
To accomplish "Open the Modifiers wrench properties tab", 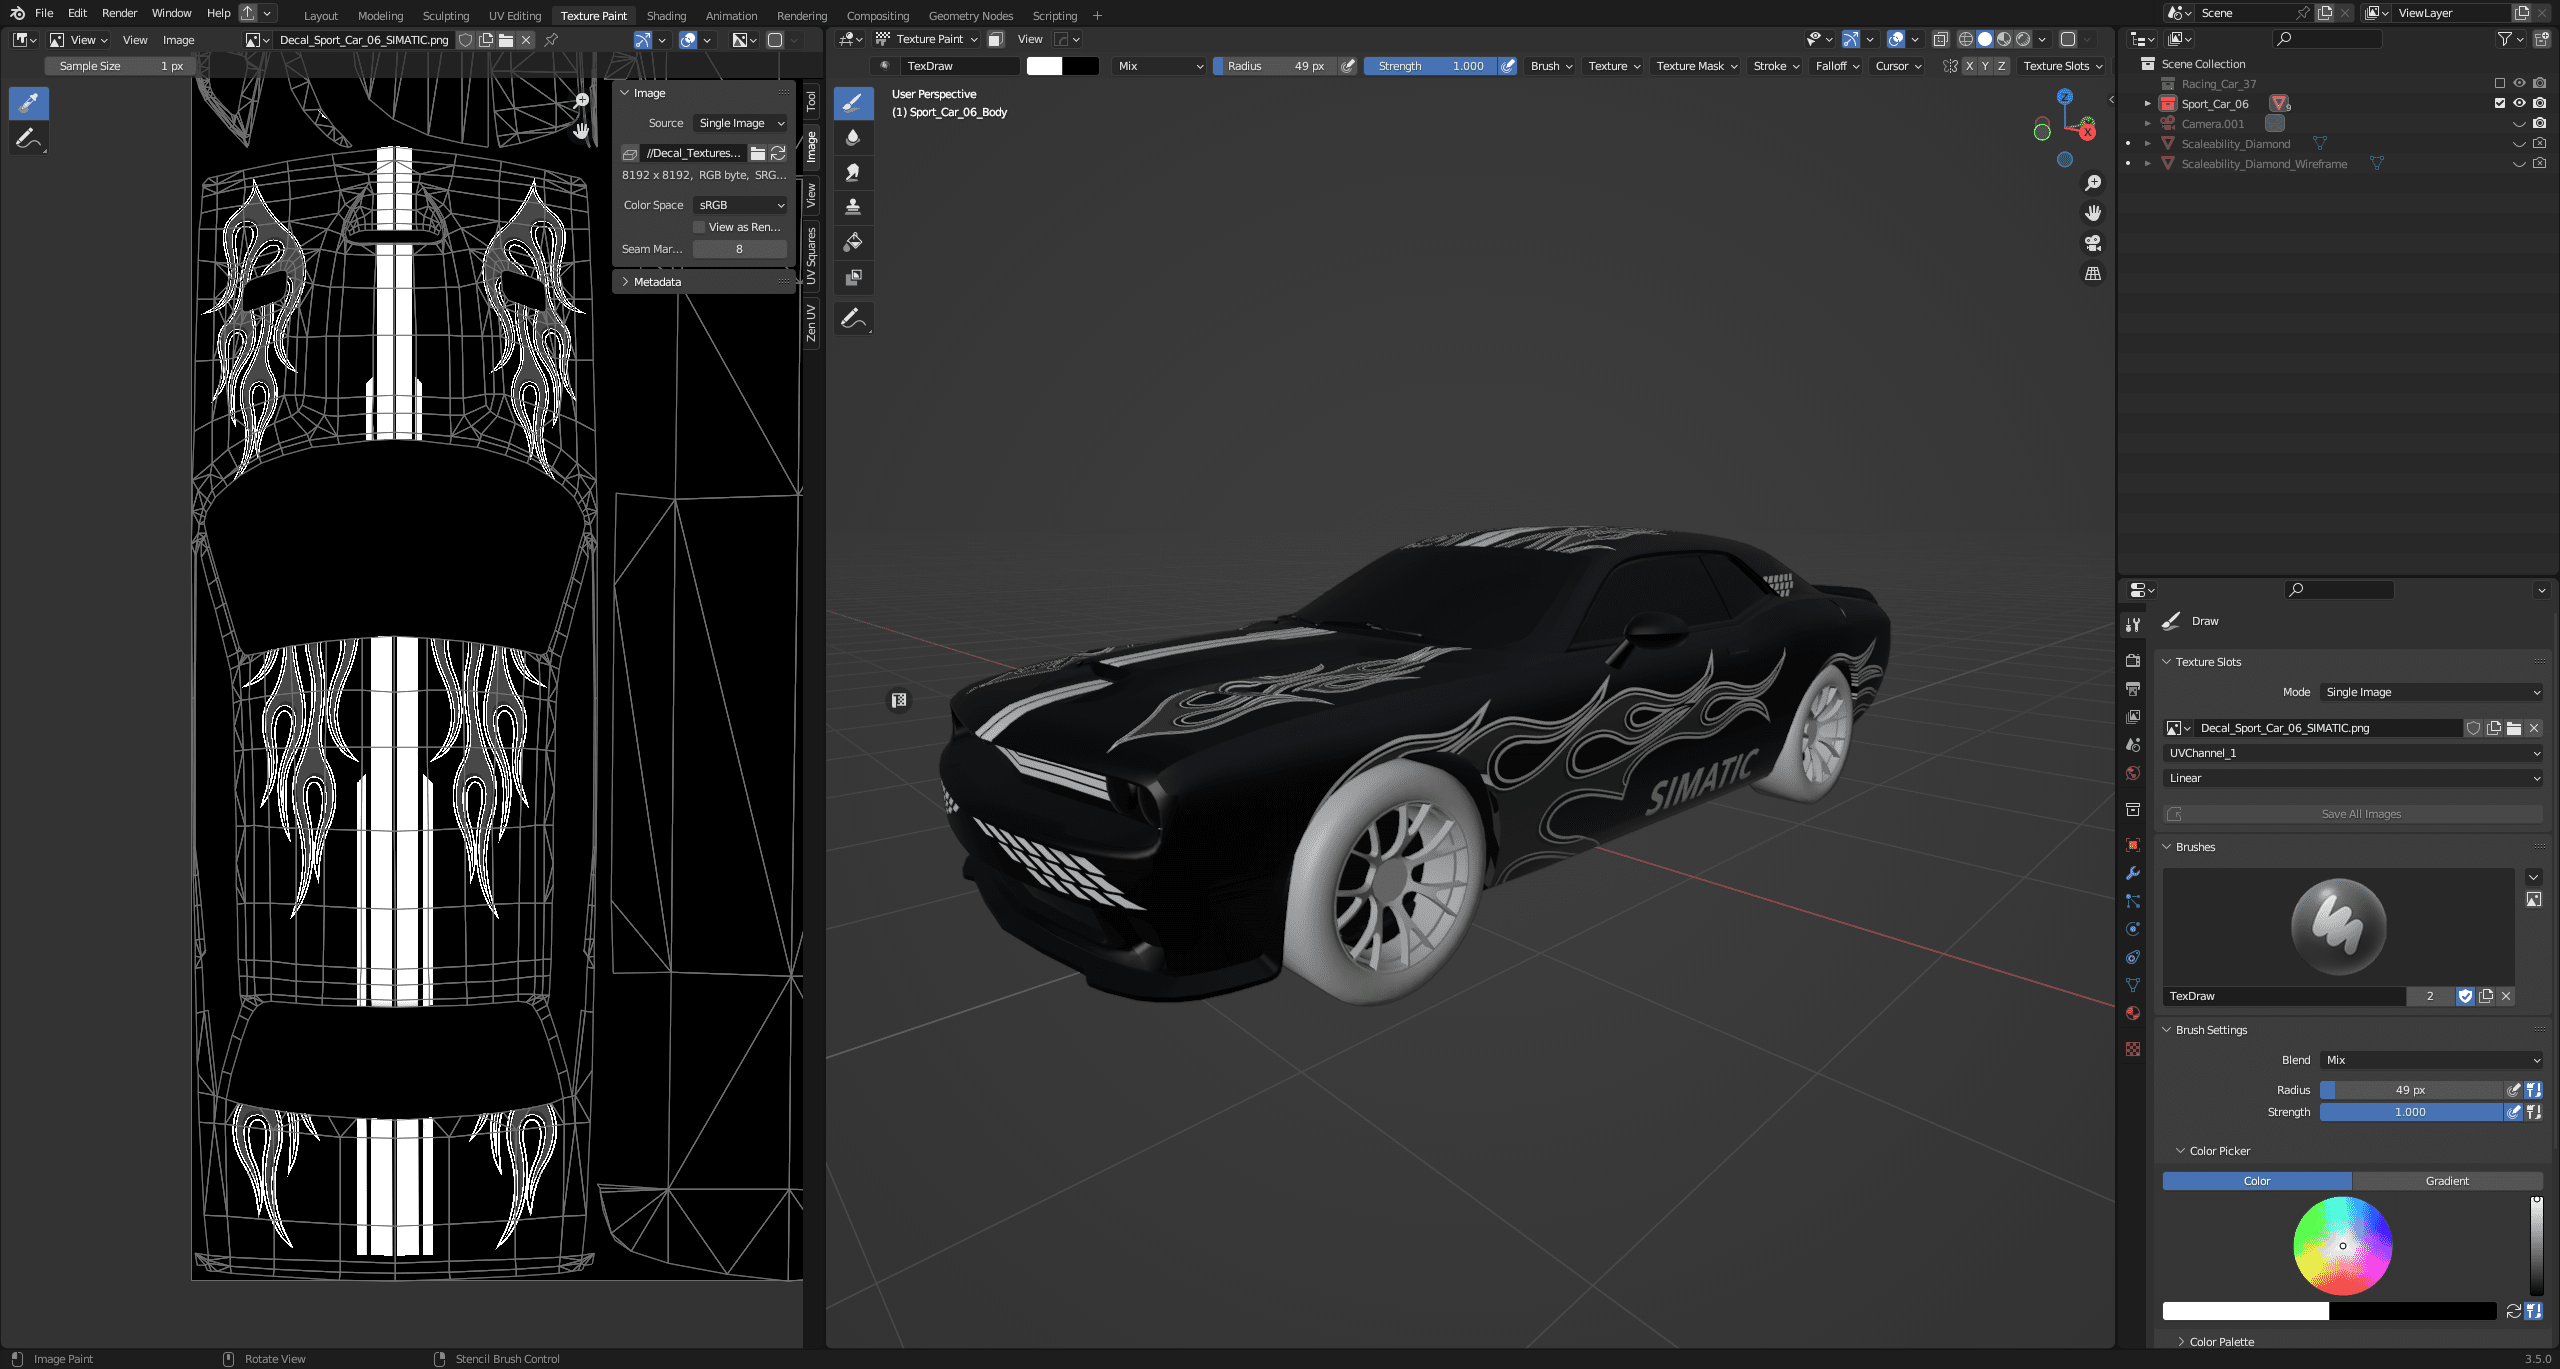I will (2133, 873).
